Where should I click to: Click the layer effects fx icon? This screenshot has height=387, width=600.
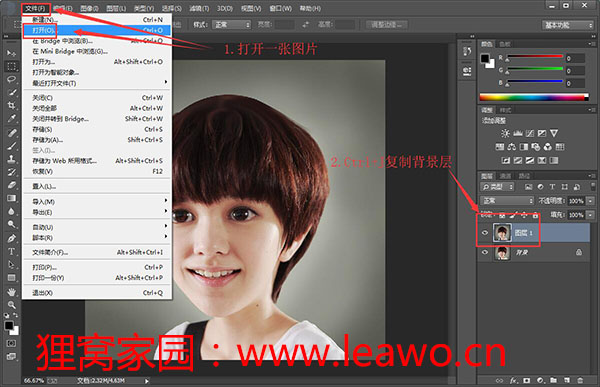[514, 380]
